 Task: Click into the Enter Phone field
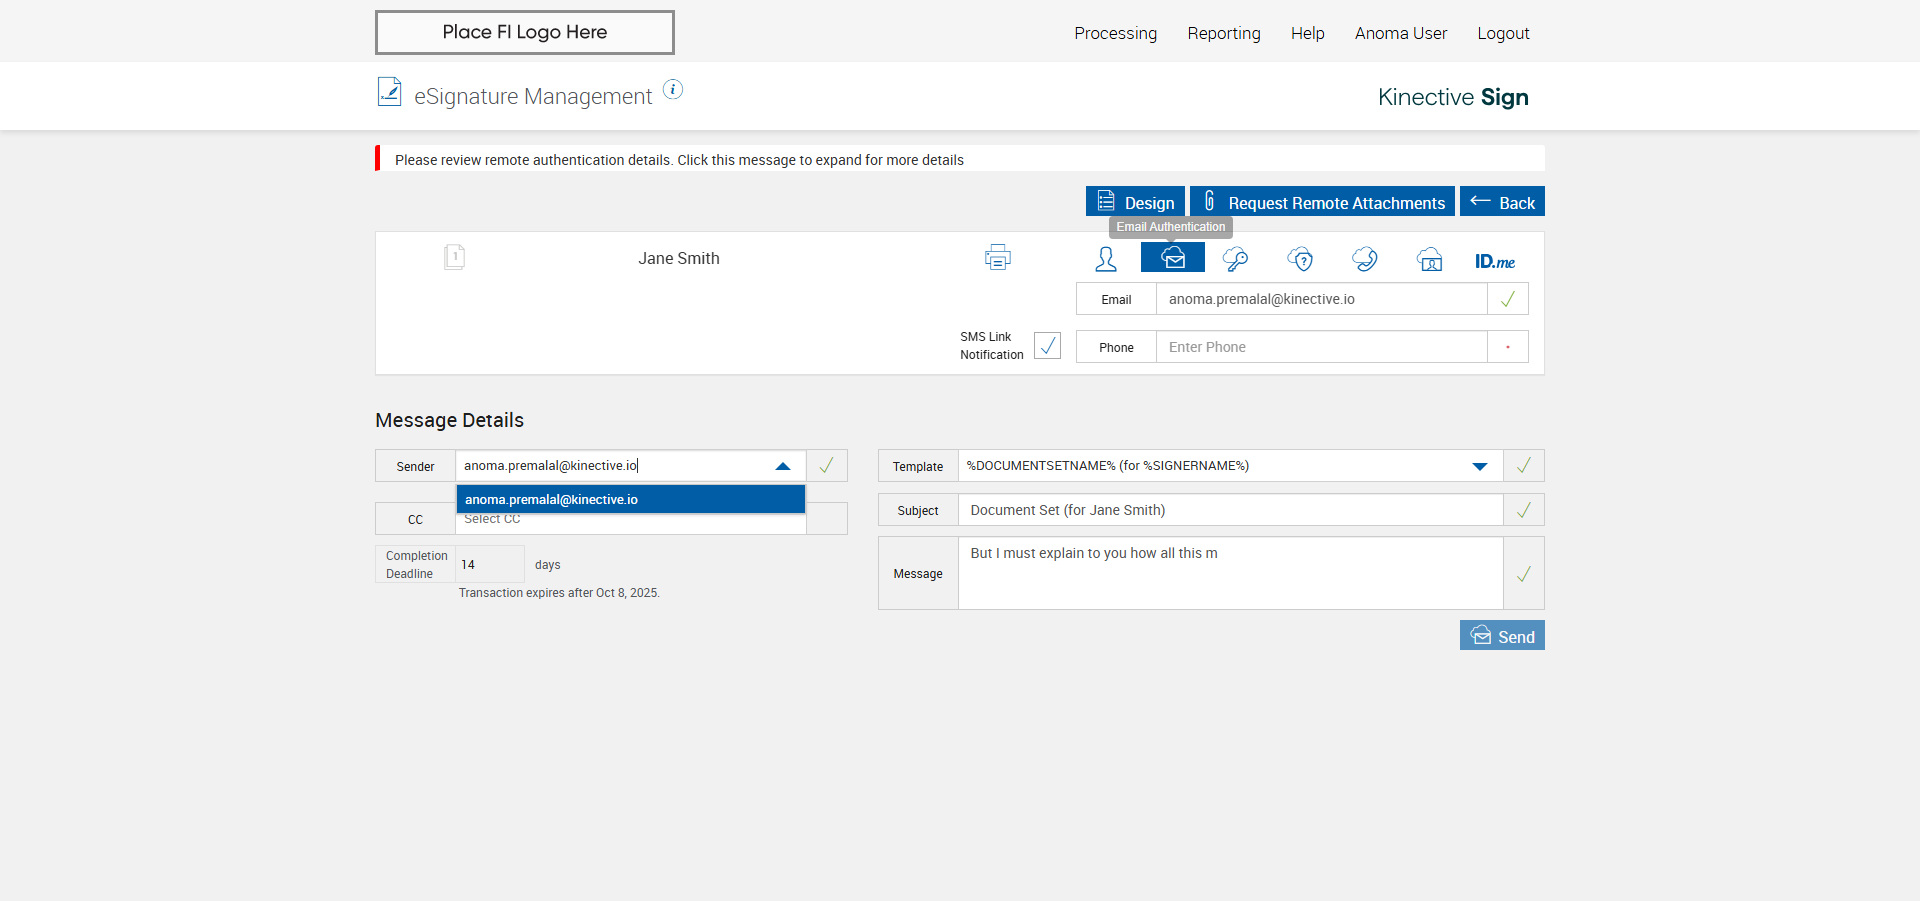click(1320, 347)
